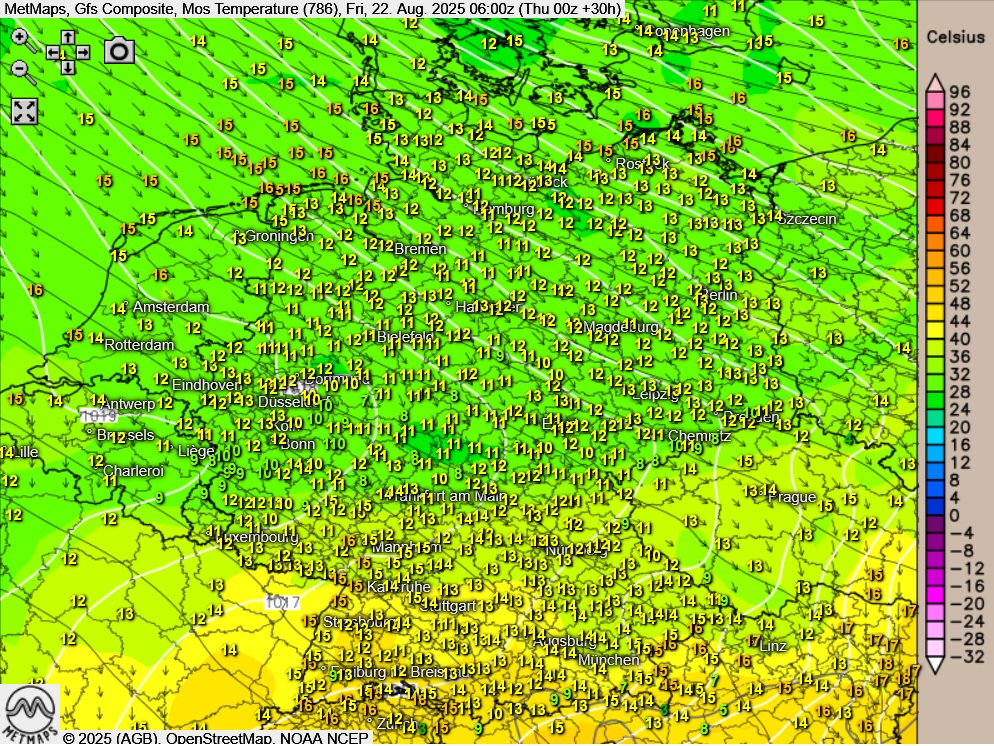
Task: Click the 1017 pressure isobar label
Action: 282,603
